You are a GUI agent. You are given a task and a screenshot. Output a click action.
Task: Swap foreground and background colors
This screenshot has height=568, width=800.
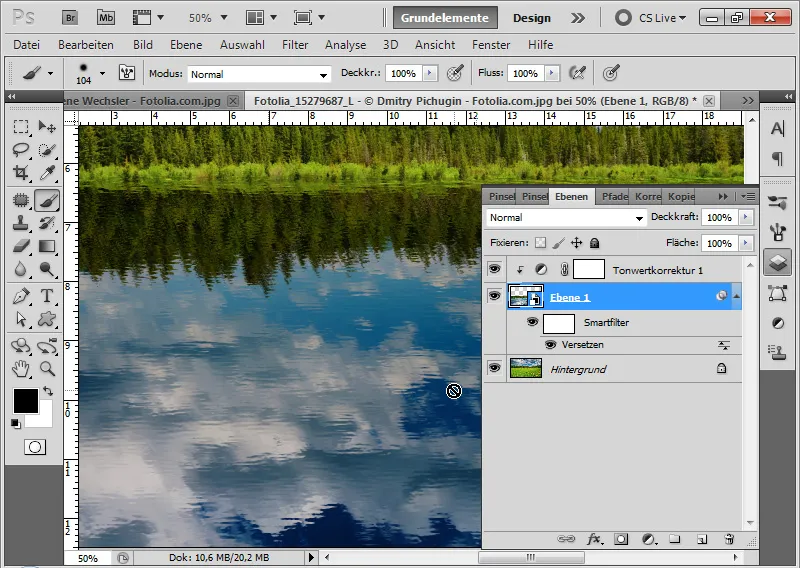tap(48, 391)
